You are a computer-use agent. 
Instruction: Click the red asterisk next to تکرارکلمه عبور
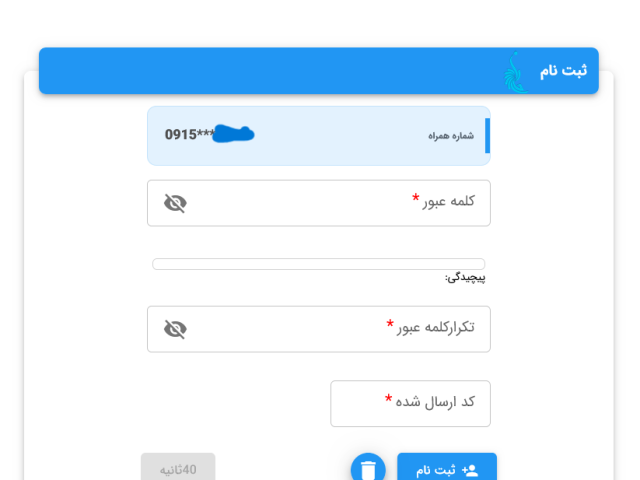(x=390, y=325)
